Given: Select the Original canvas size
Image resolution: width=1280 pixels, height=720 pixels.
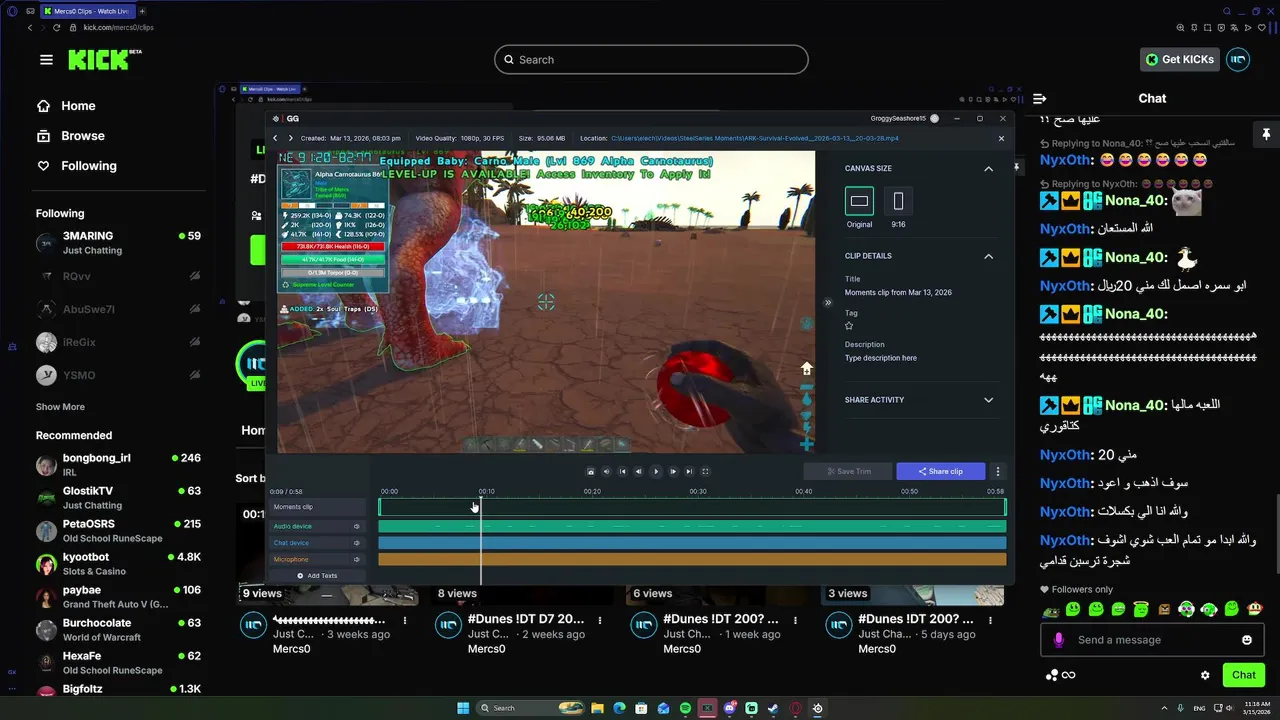Looking at the screenshot, I should [859, 201].
